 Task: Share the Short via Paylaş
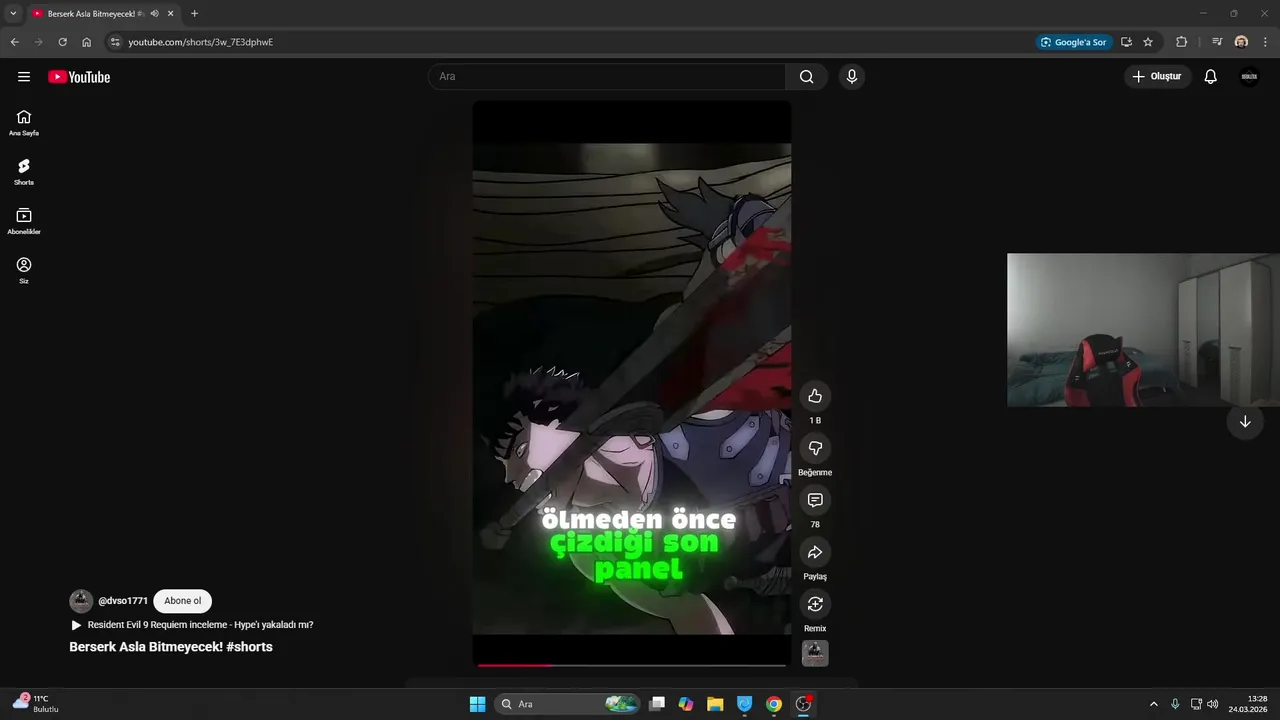[x=815, y=552]
